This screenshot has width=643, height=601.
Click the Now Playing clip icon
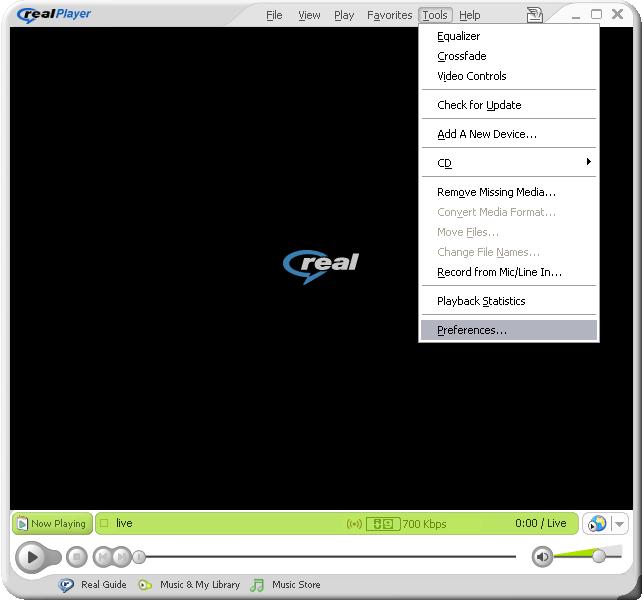pyautogui.click(x=22, y=524)
